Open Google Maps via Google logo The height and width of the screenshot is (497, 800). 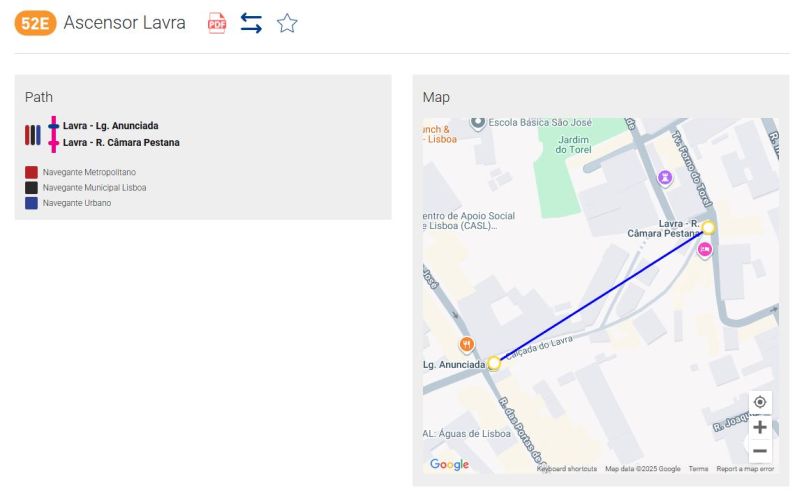point(449,464)
